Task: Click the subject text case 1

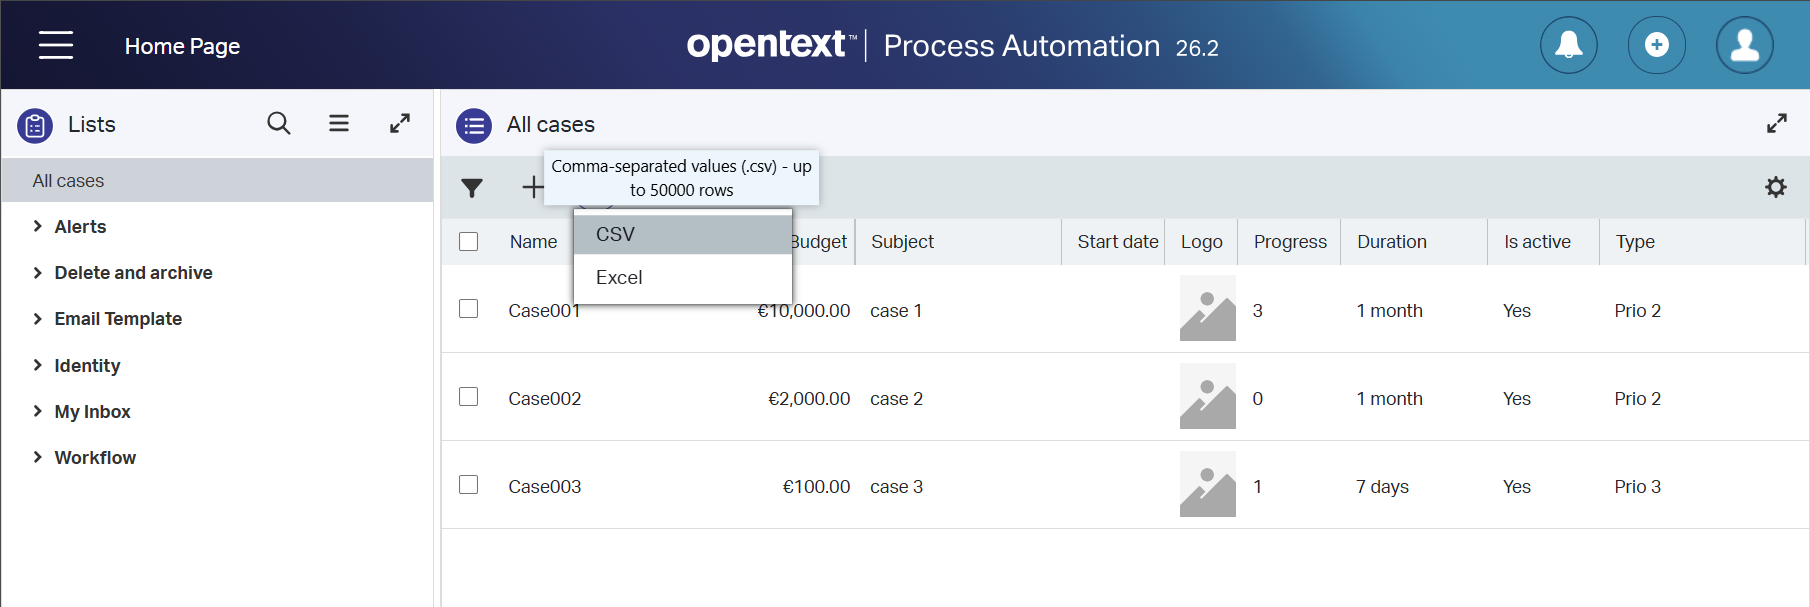Action: click(896, 311)
